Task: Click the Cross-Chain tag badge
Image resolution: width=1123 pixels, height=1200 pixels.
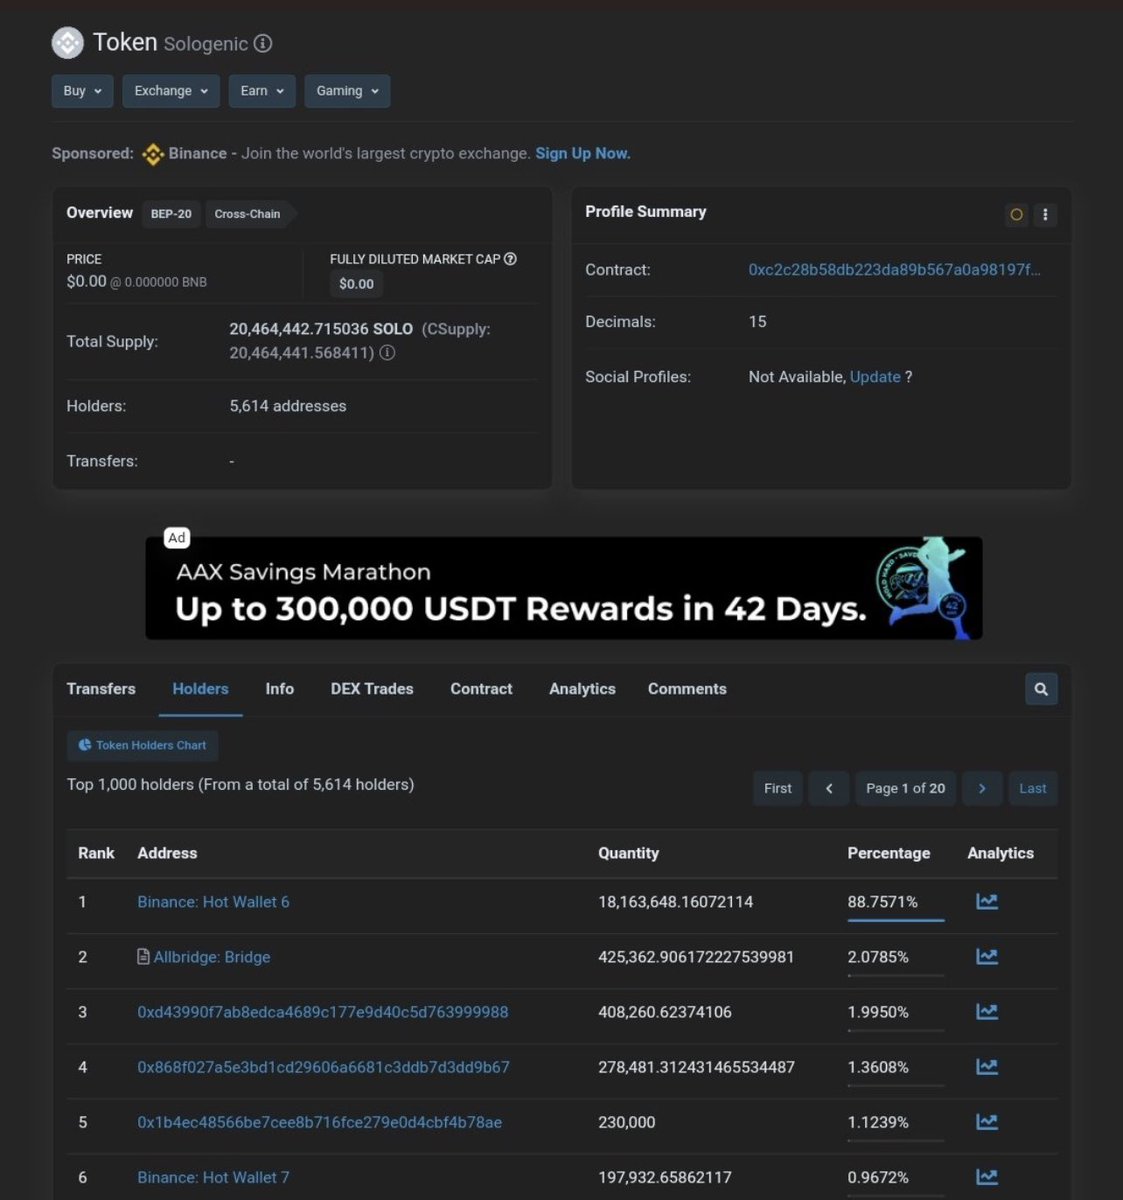Action: coord(247,214)
